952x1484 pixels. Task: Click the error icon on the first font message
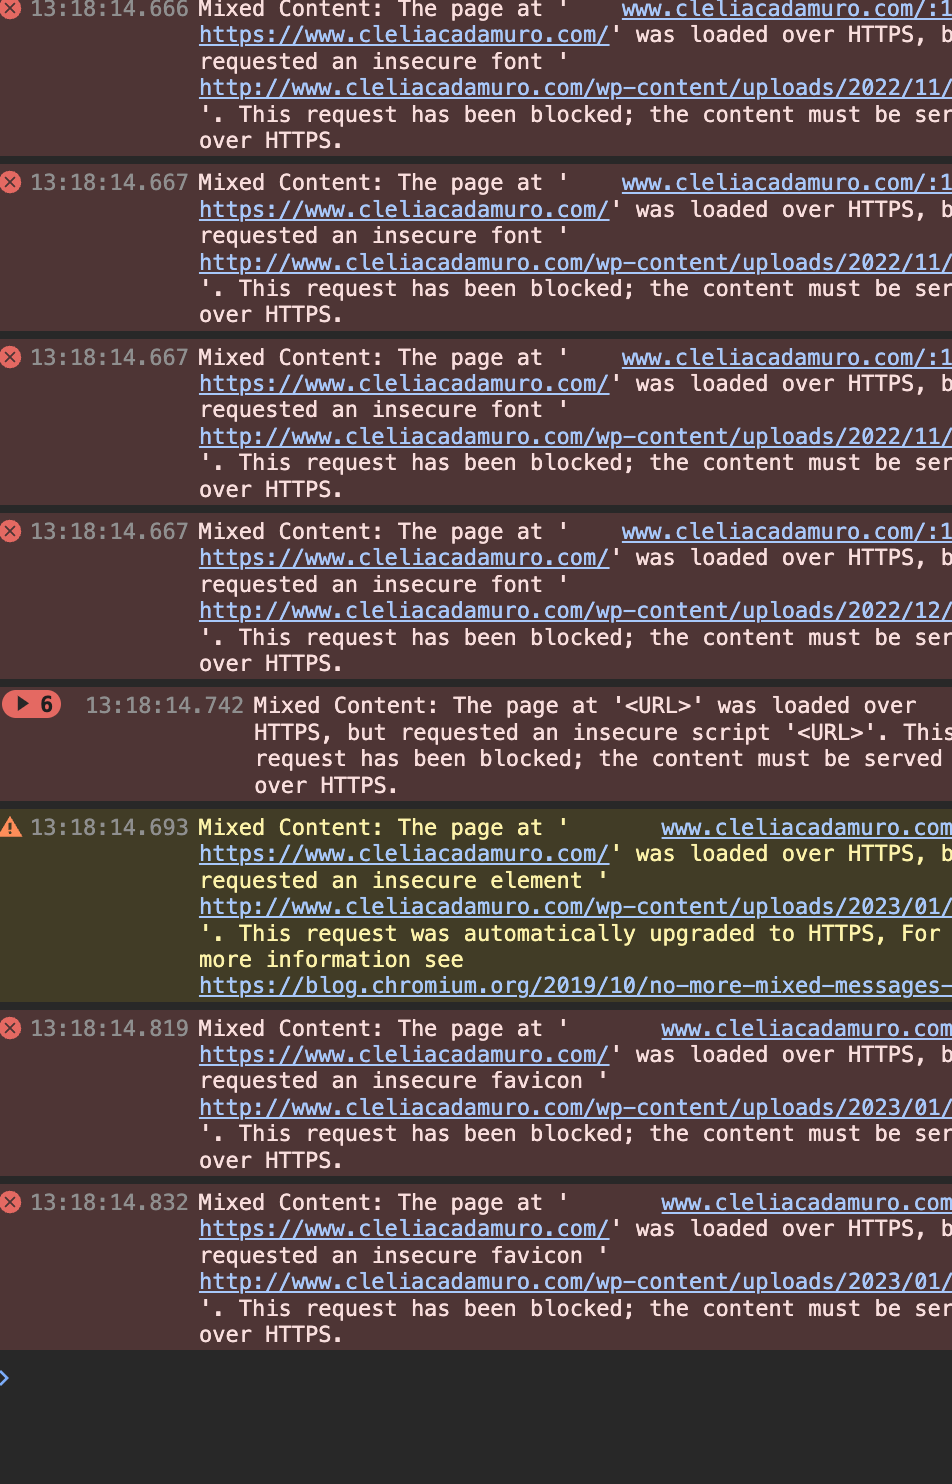[x=11, y=10]
